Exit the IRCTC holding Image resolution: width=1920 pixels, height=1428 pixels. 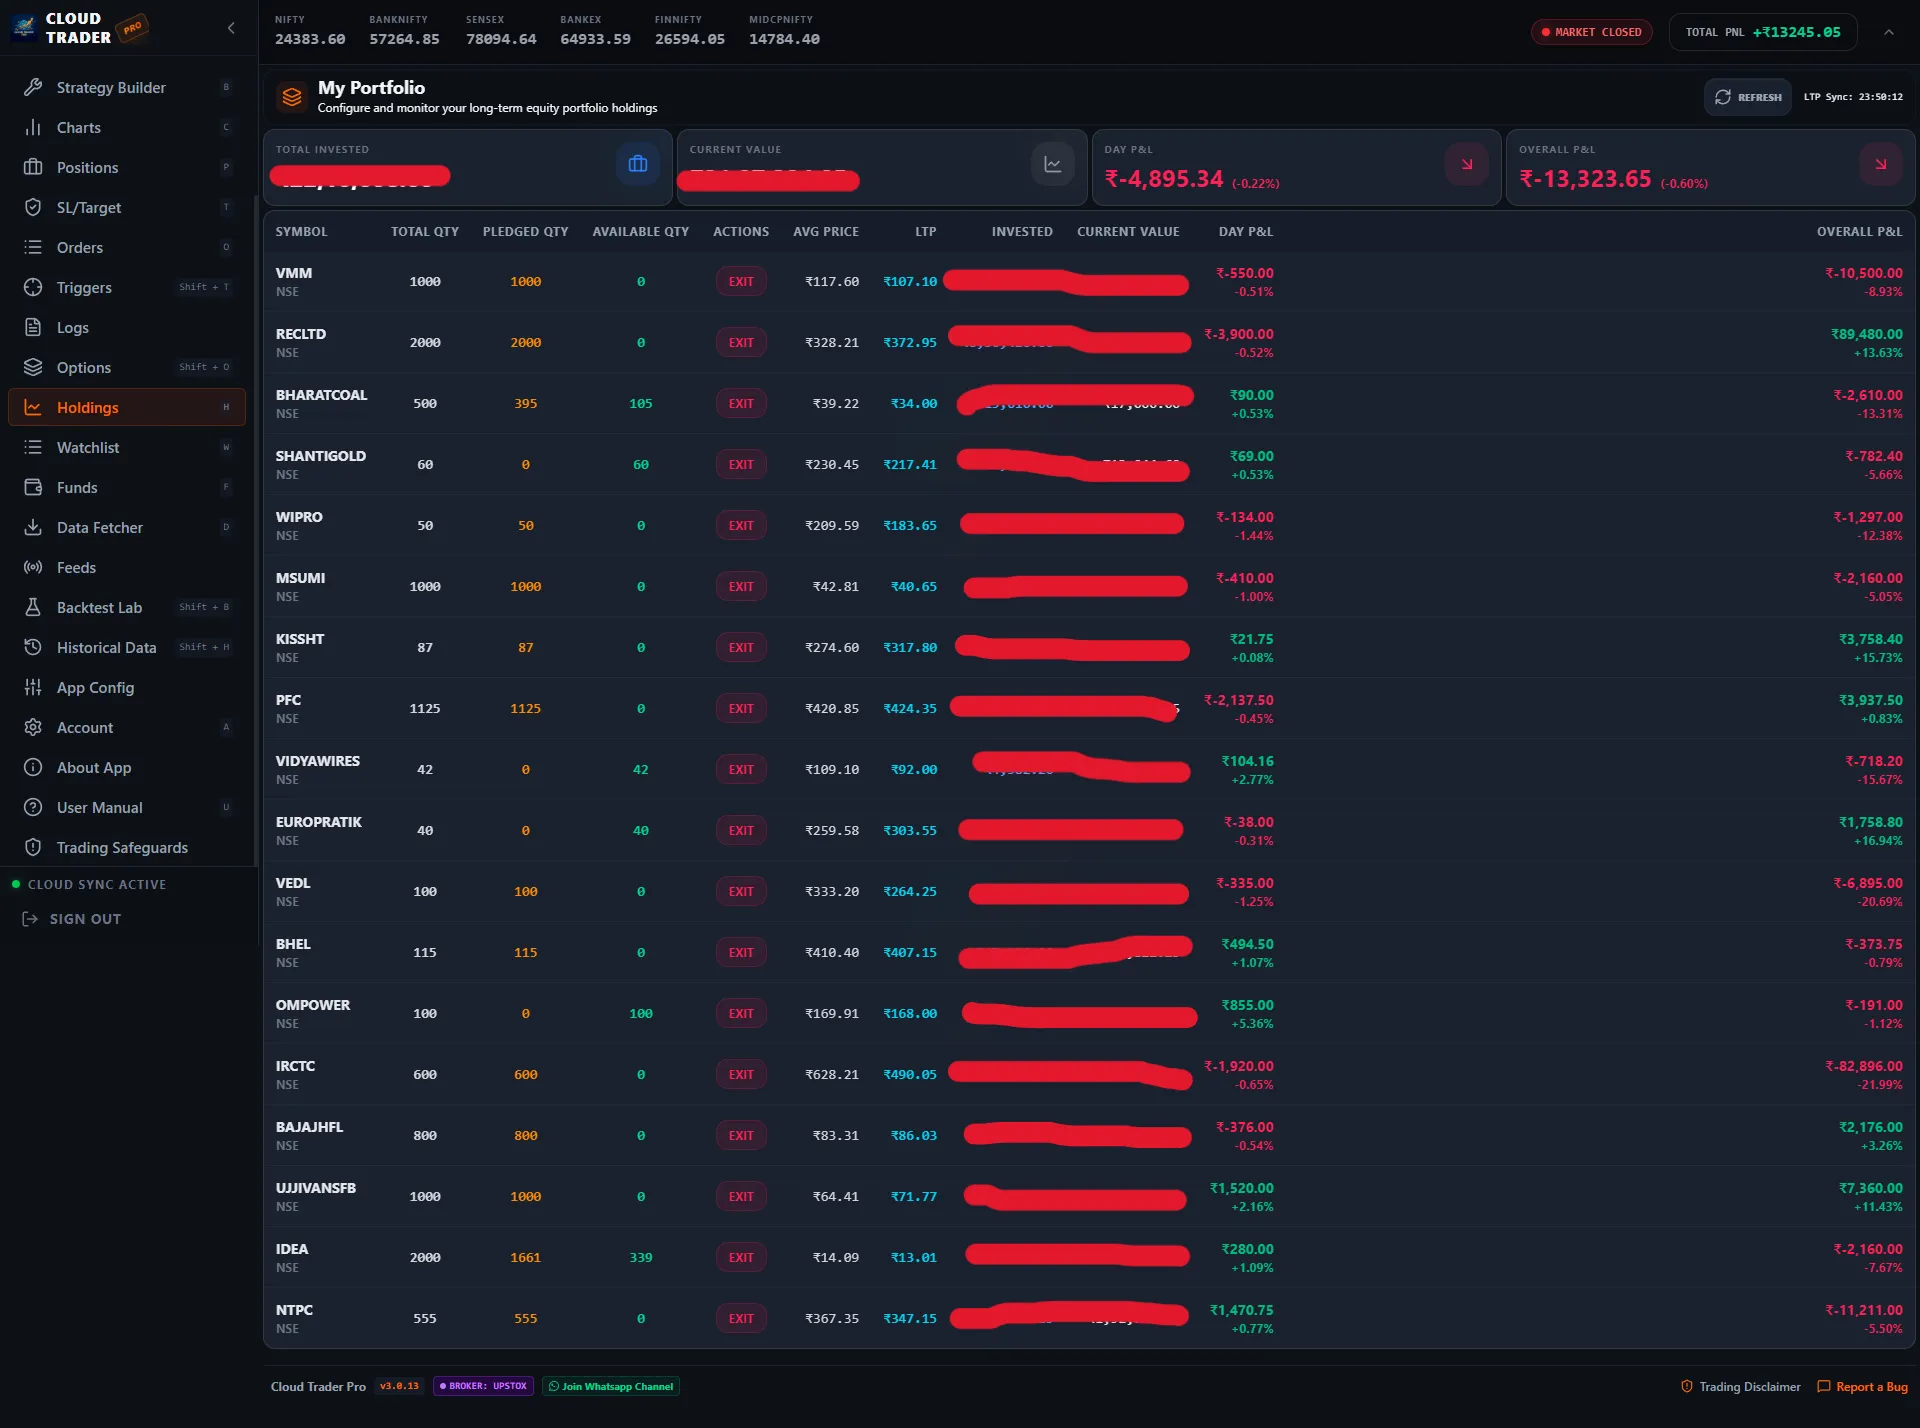(x=741, y=1074)
